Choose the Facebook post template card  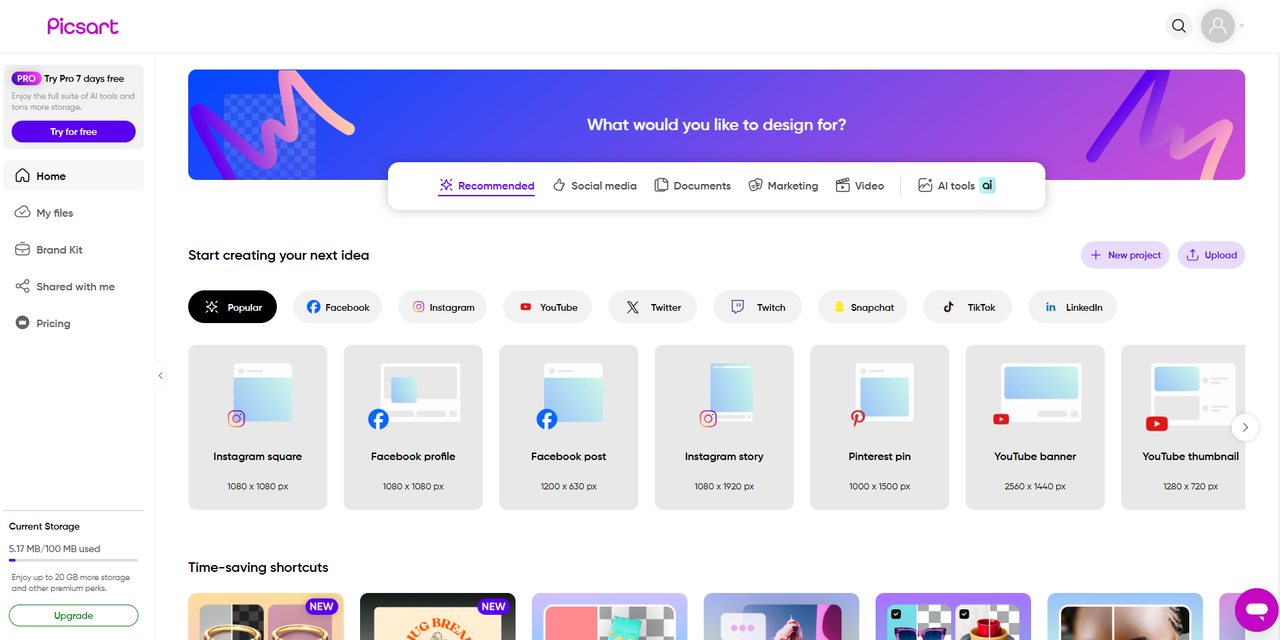point(569,427)
